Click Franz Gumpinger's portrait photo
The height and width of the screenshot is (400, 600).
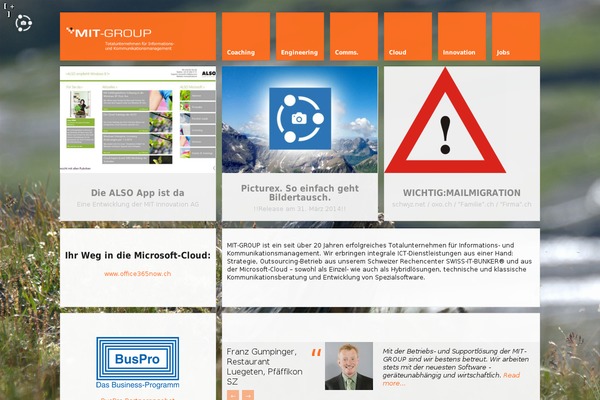[349, 366]
